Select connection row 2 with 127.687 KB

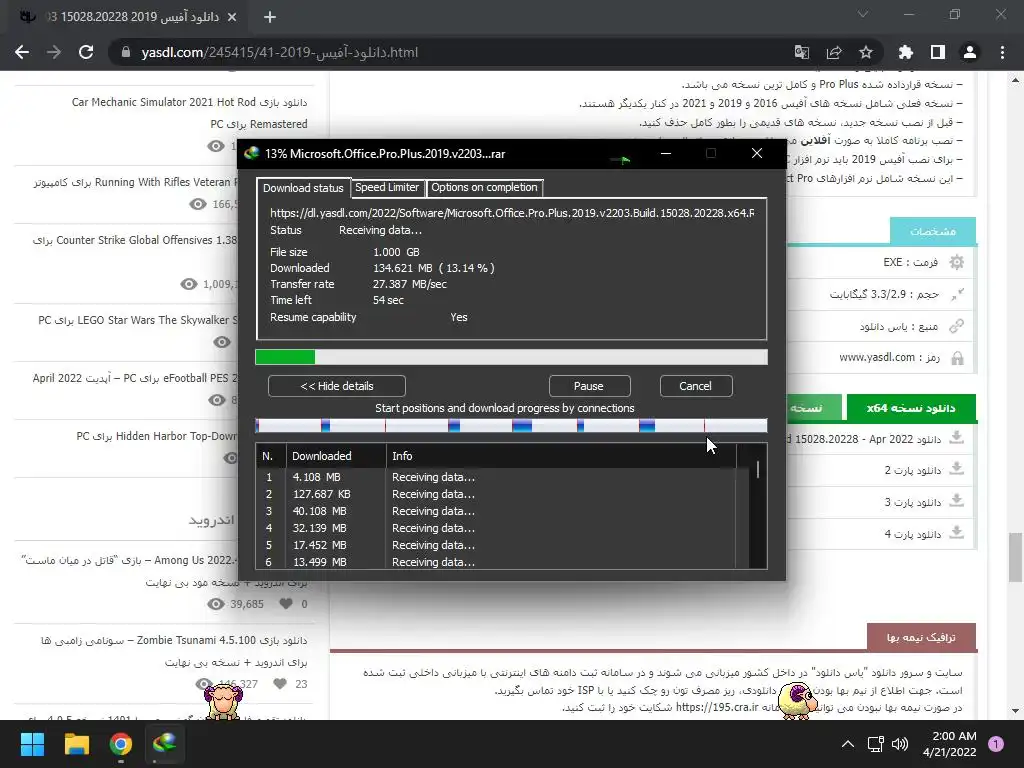pos(496,494)
